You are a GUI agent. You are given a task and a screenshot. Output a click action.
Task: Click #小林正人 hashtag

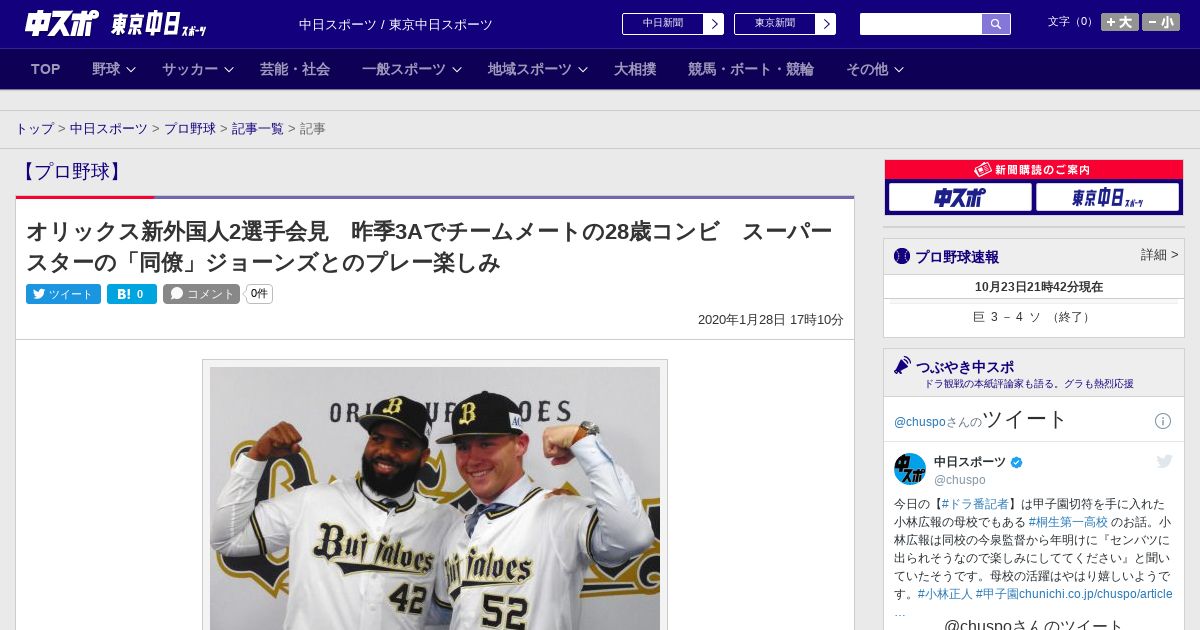point(945,594)
